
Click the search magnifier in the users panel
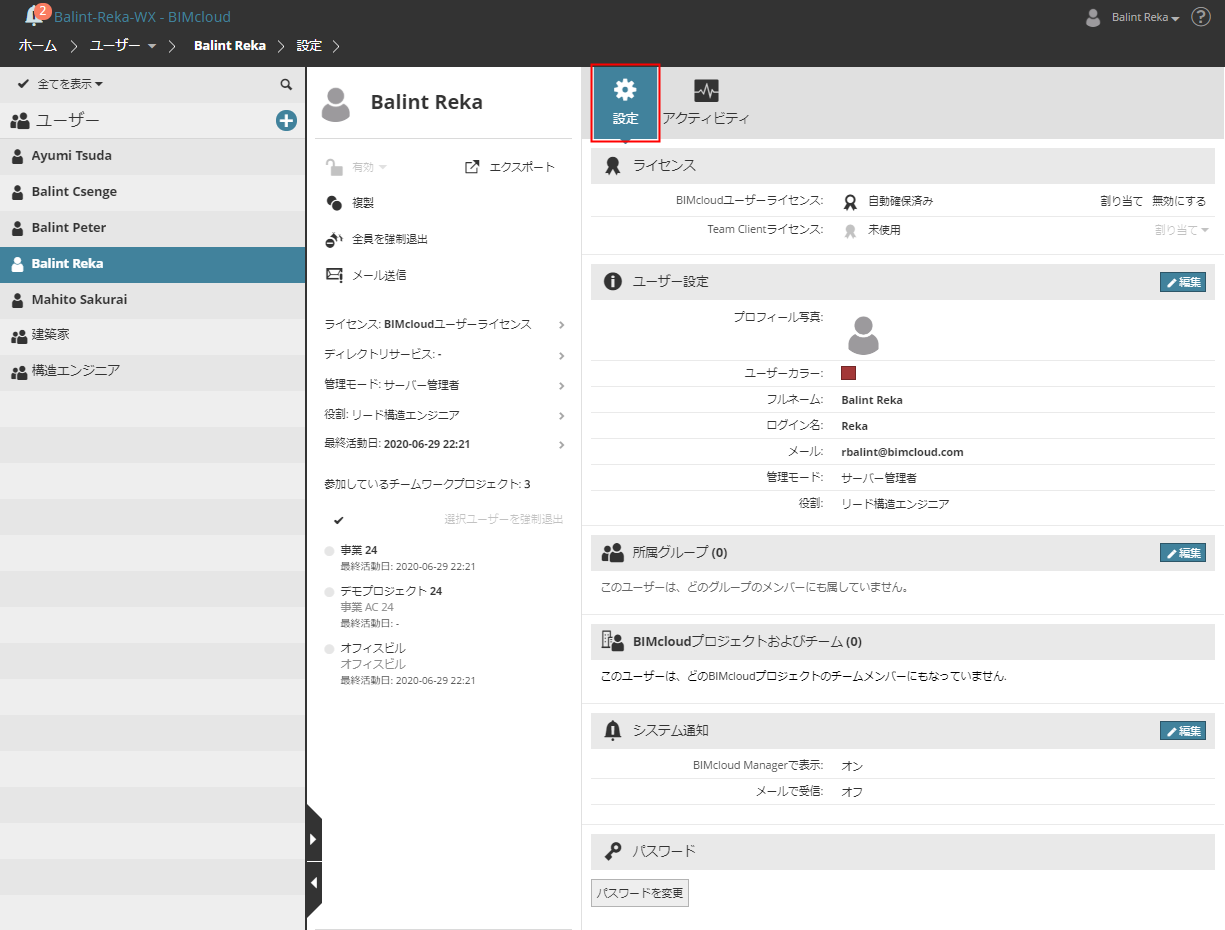tap(286, 85)
